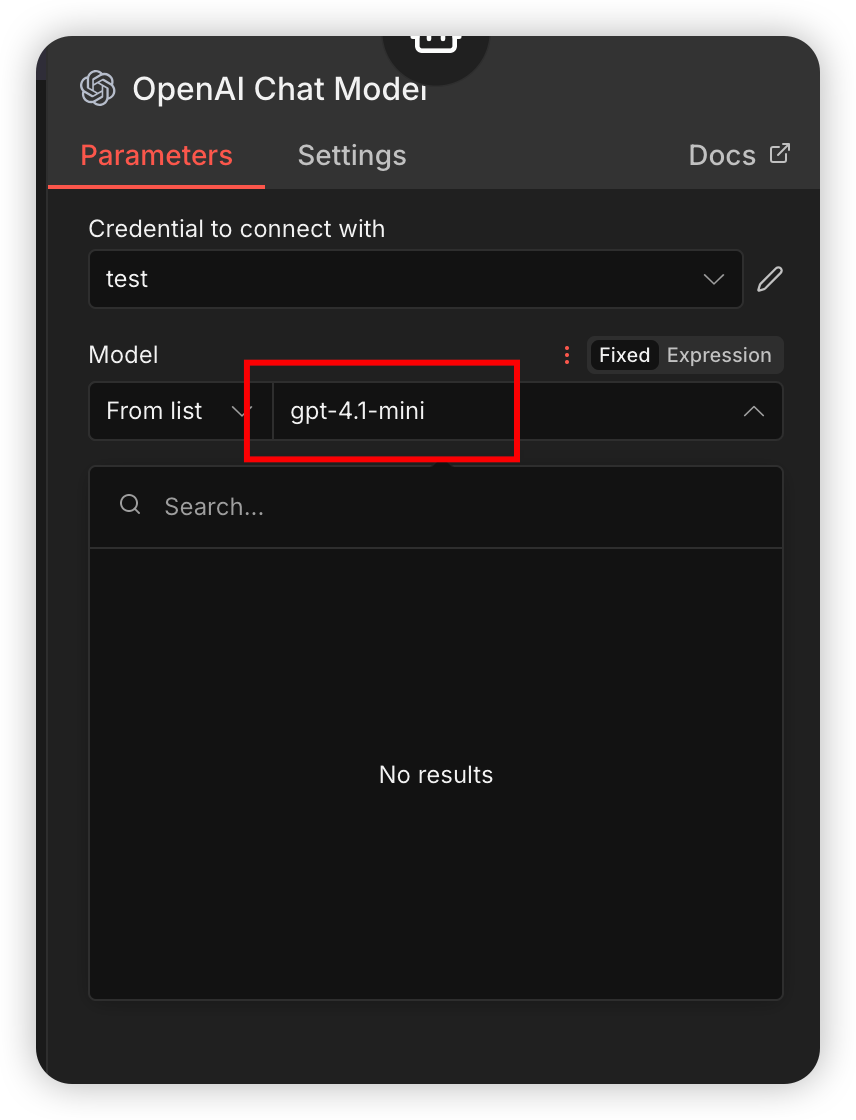Click the 'Credential to connect with' label
Screen dimensions: 856x1120
coord(237,229)
